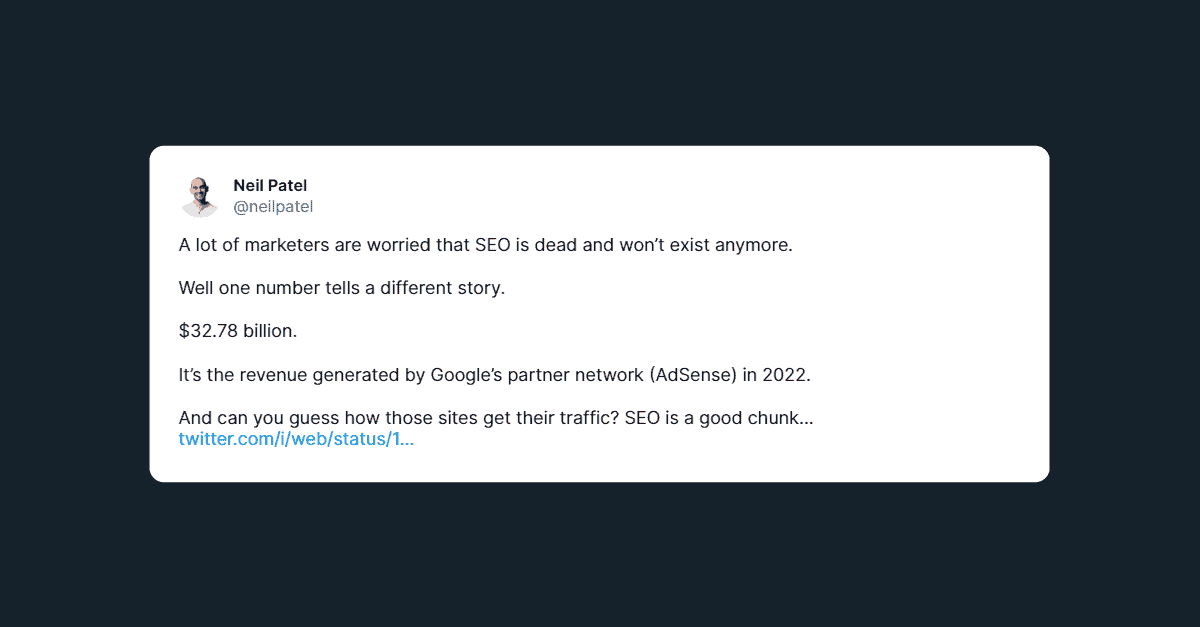
Task: Click the word "Google's" in the tweet
Action: click(x=468, y=375)
